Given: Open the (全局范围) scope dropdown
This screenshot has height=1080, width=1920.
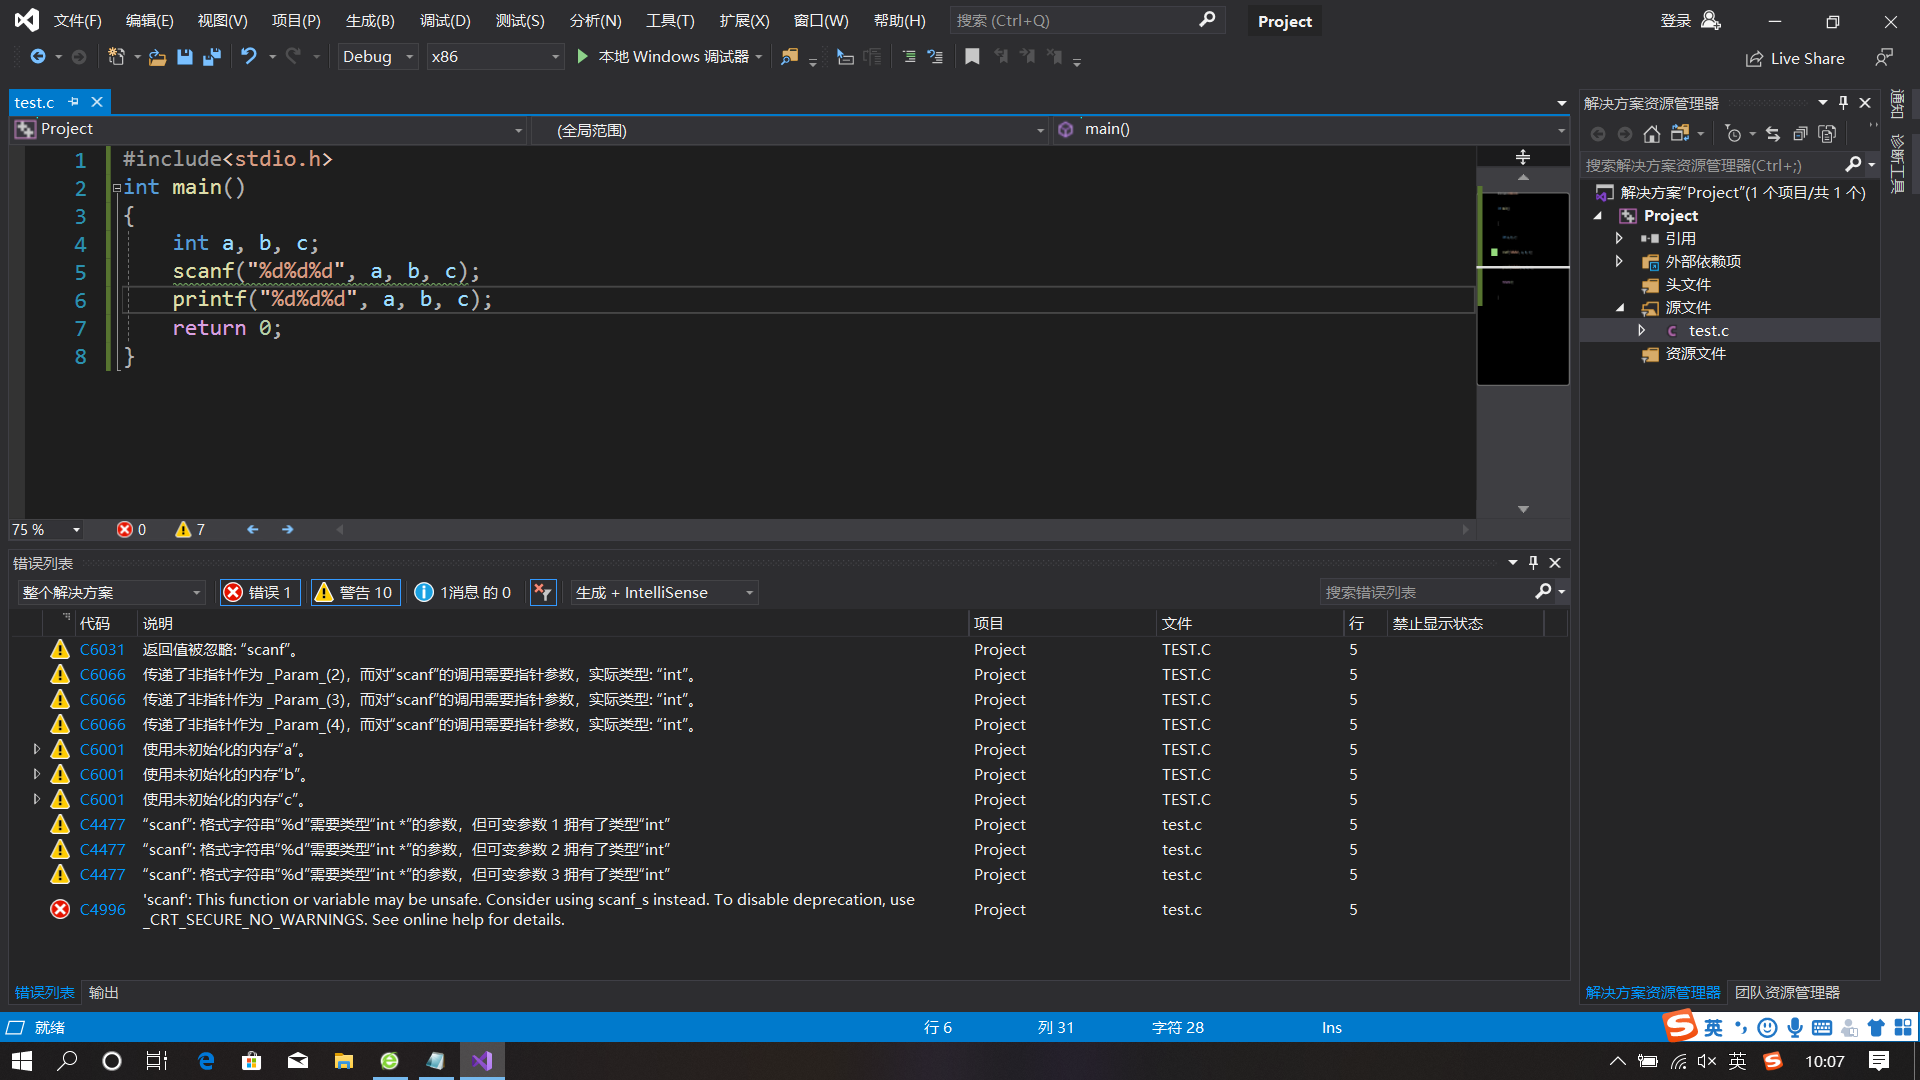Looking at the screenshot, I should pyautogui.click(x=790, y=130).
